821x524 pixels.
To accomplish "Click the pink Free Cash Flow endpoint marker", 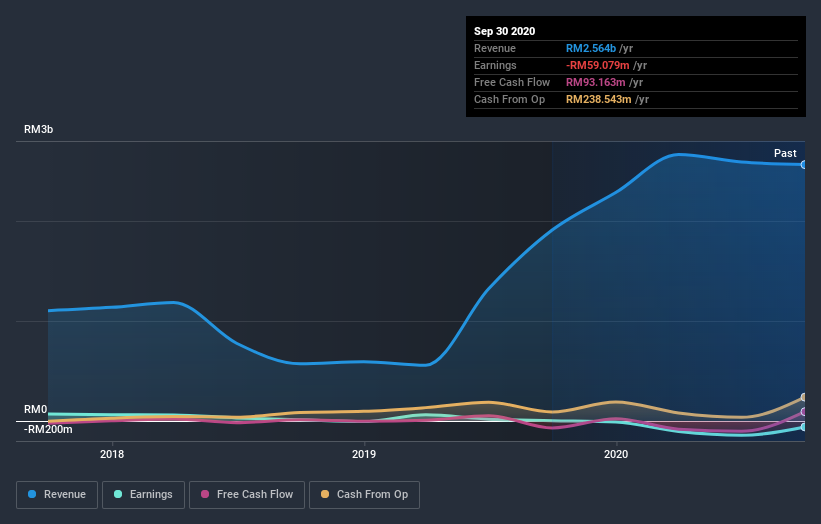I will [804, 412].
